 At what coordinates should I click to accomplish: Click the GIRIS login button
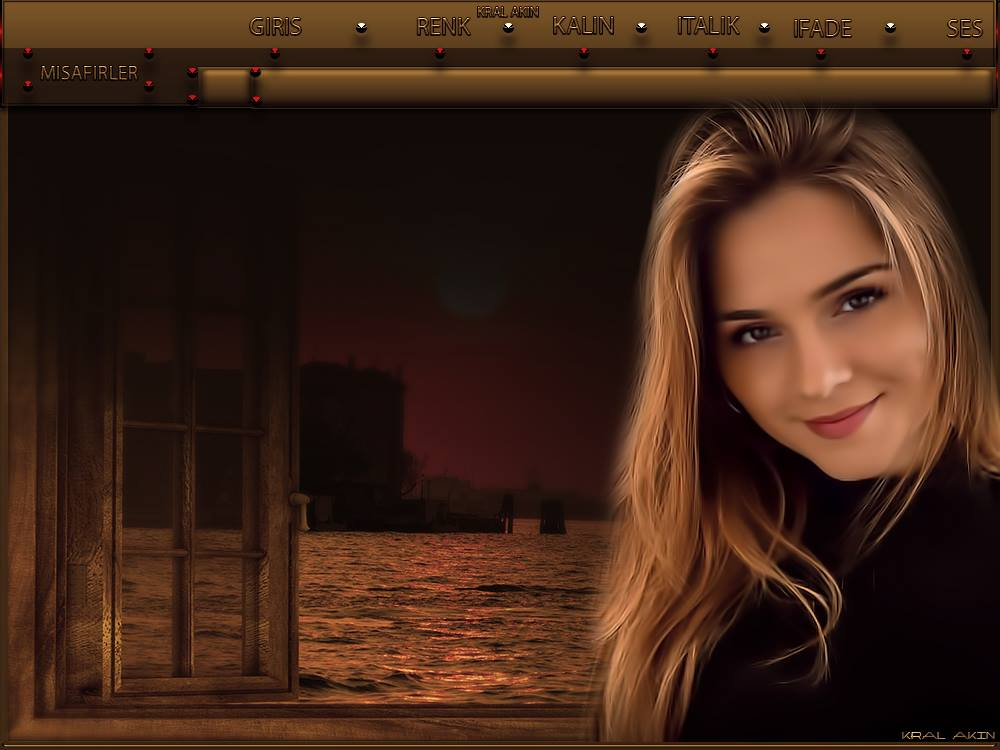(x=275, y=27)
